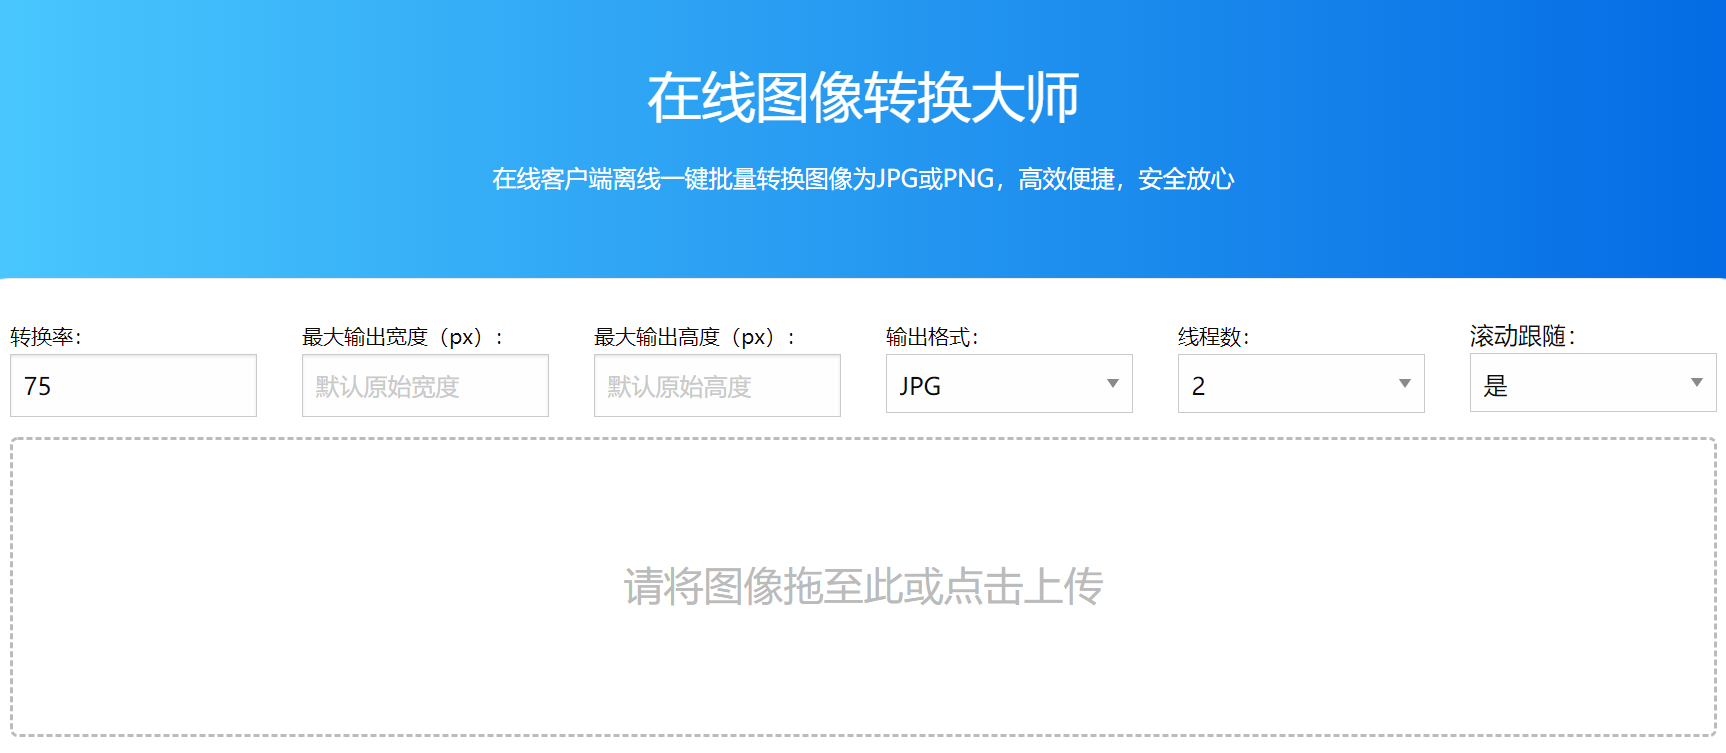Click the 最大输出高度（px） label

coord(694,337)
